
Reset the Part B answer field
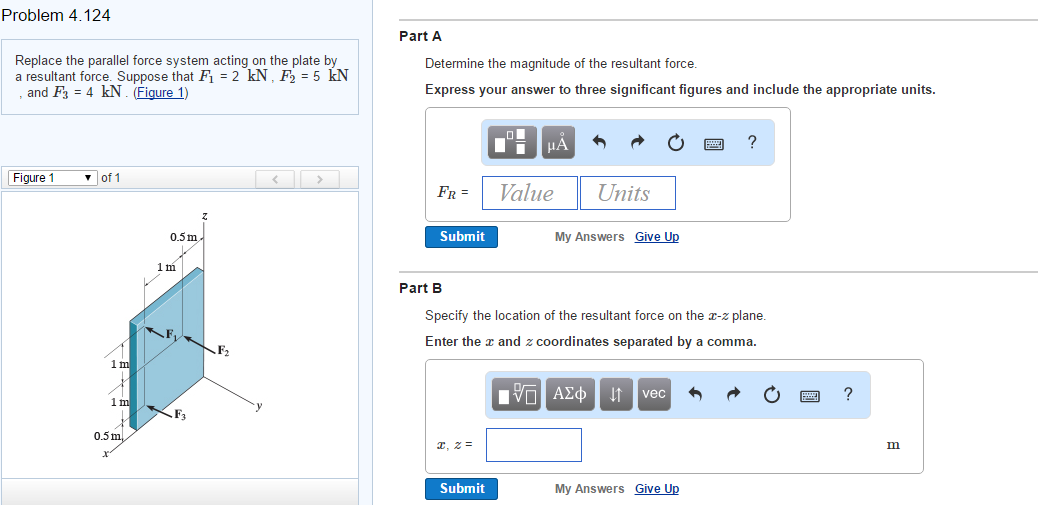771,394
